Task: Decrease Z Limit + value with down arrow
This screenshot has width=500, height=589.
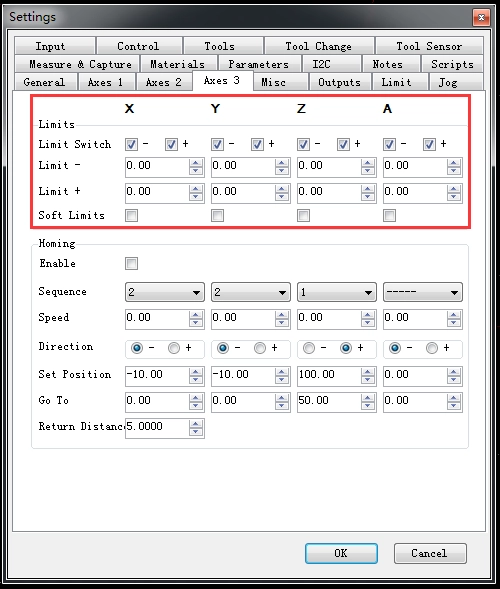Action: 368,196
